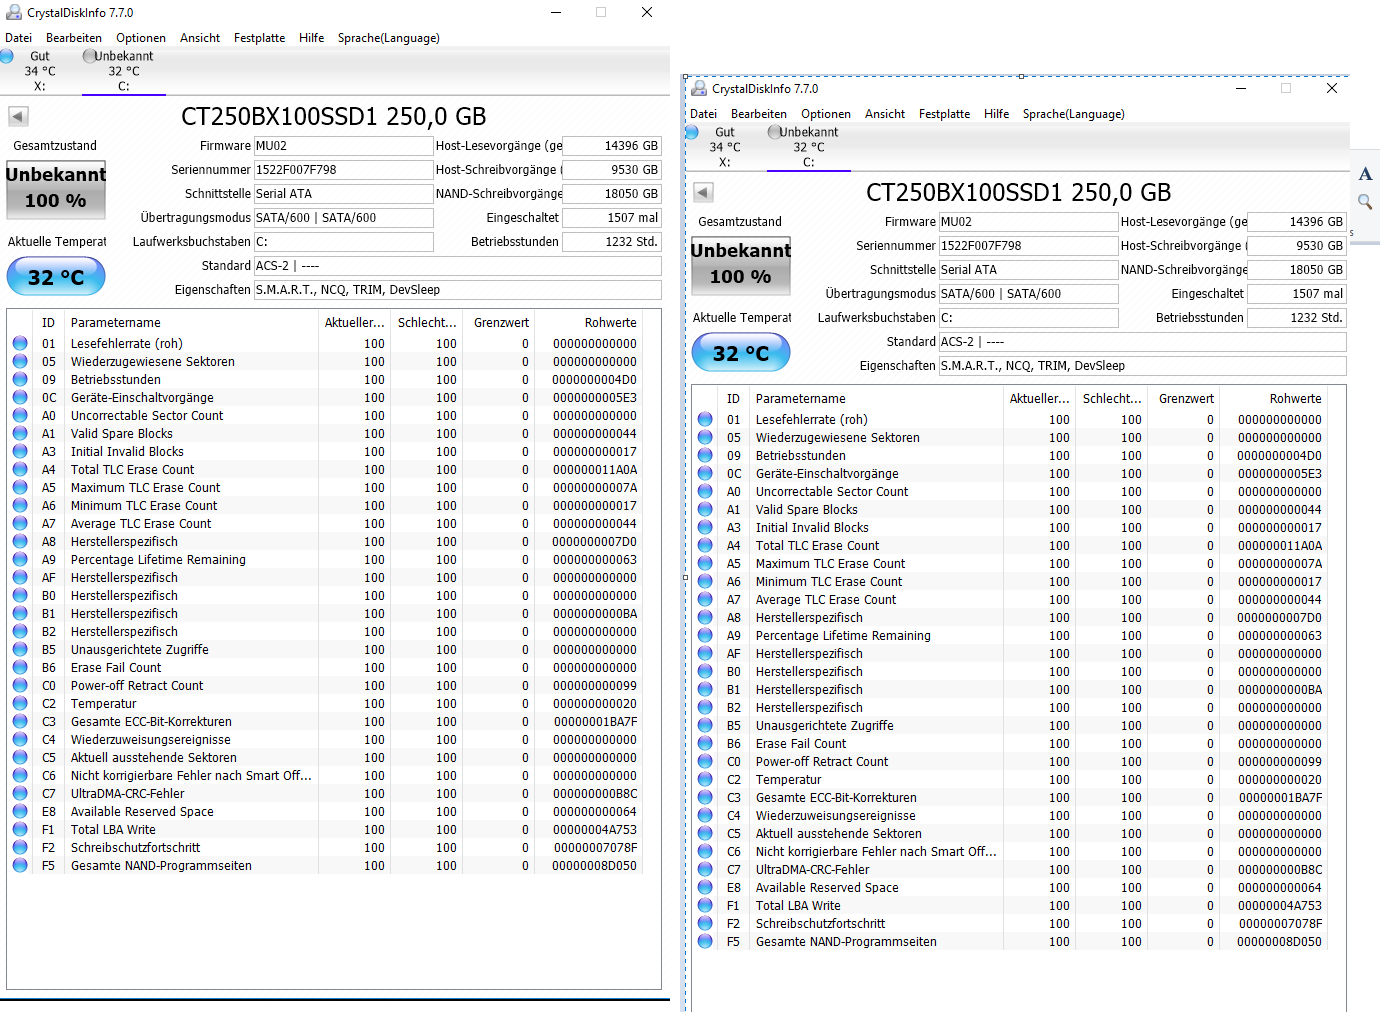Click Übertragungsmodus field in left window
1380x1012 pixels.
[x=343, y=218]
